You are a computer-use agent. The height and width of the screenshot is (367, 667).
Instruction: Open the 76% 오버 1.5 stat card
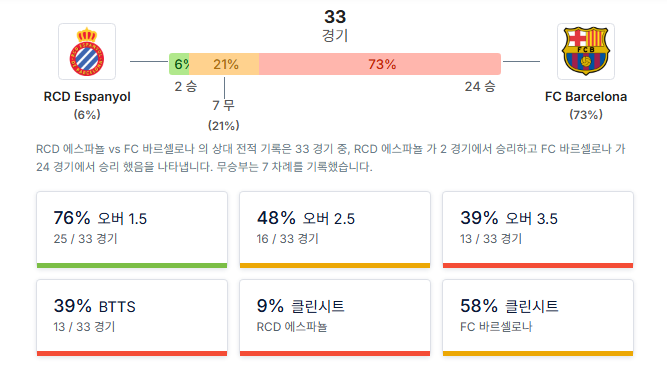click(x=132, y=230)
